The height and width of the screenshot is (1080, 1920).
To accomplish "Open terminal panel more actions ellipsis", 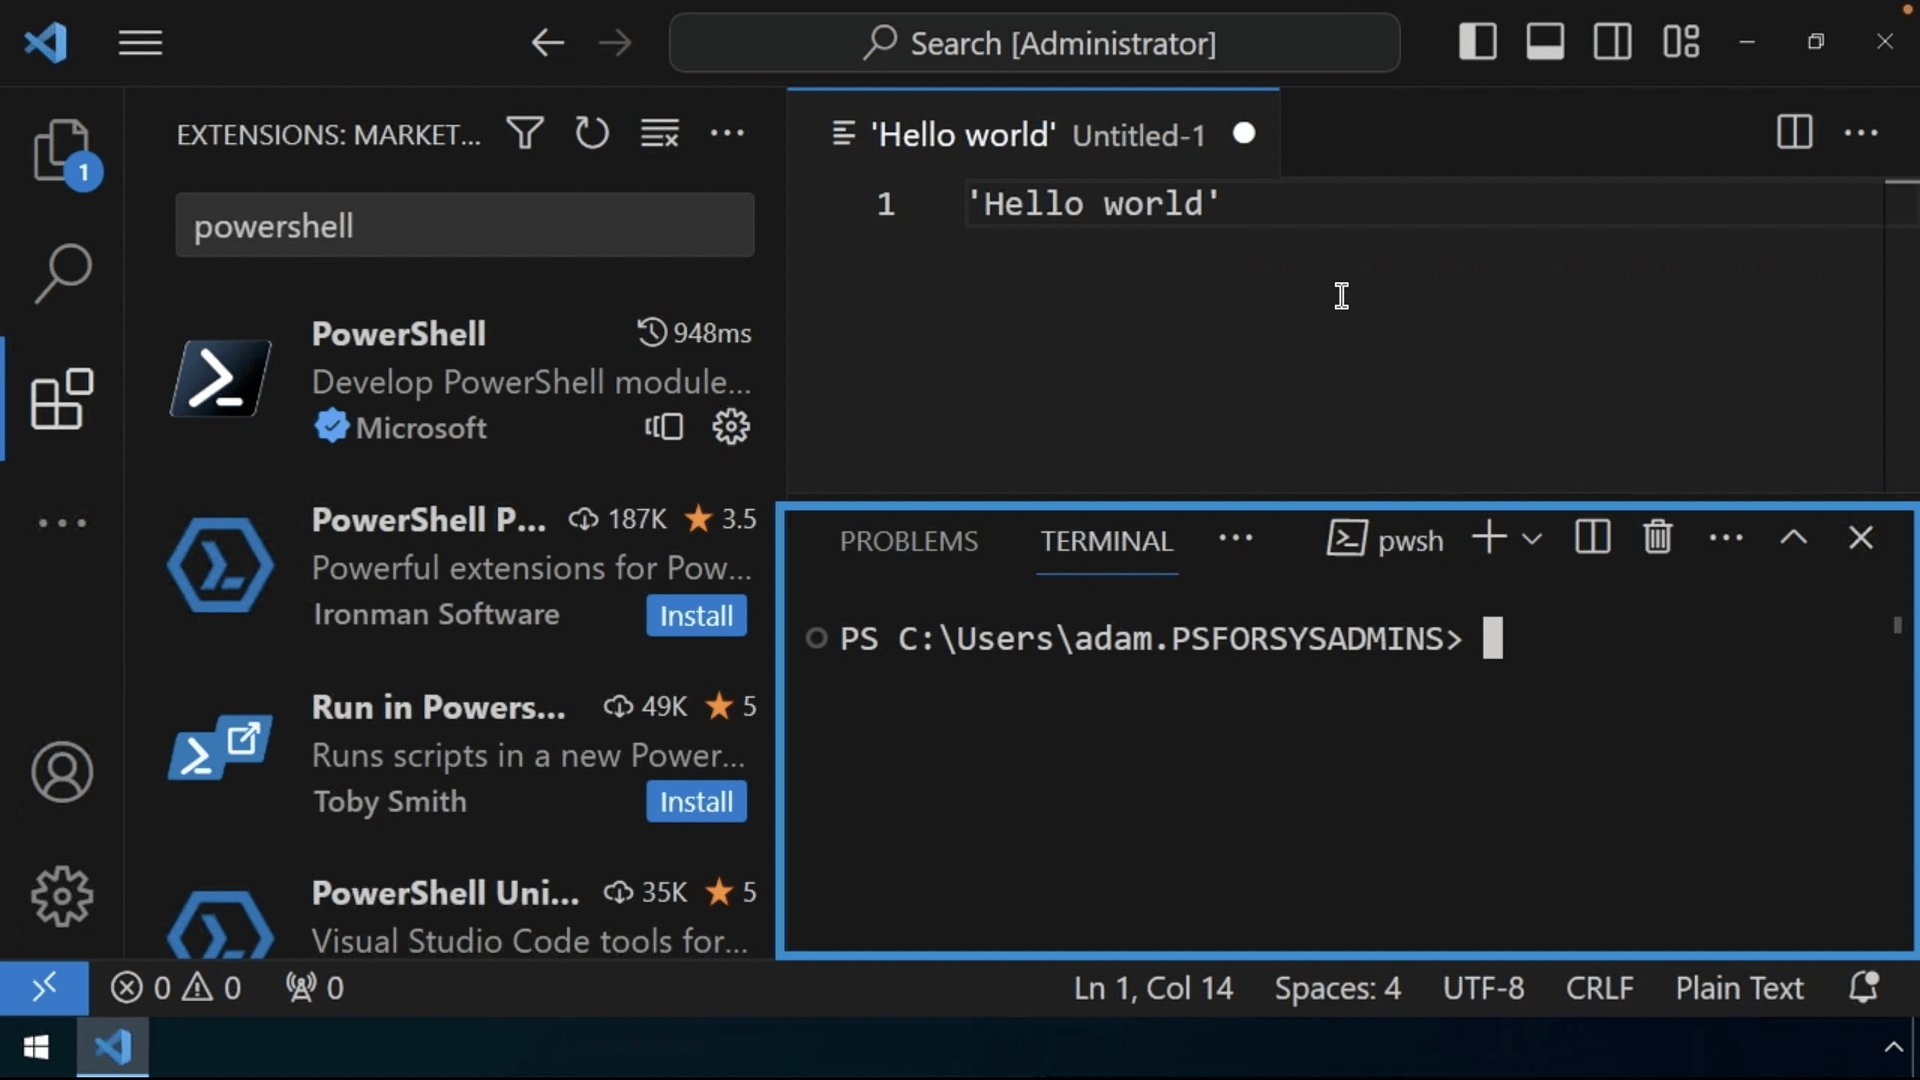I will coord(1726,538).
